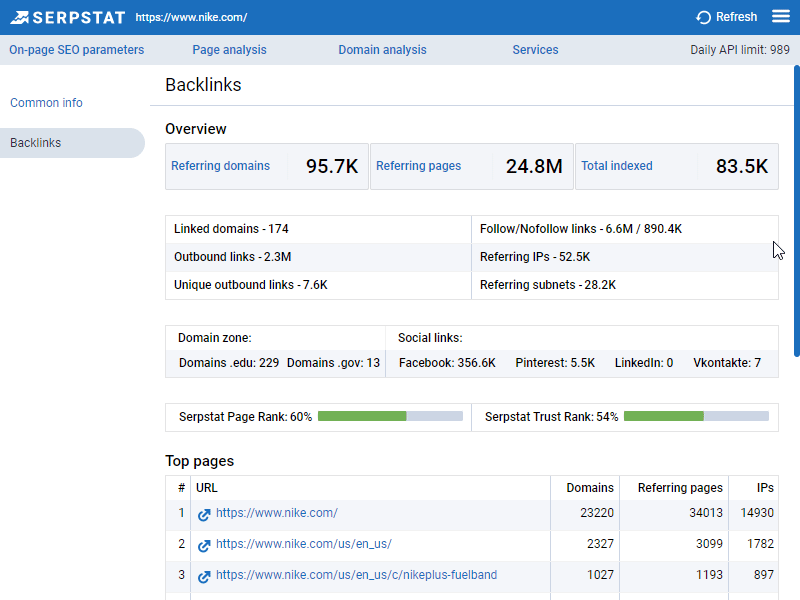Switch to Services tab
The image size is (800, 600).
tap(535, 50)
